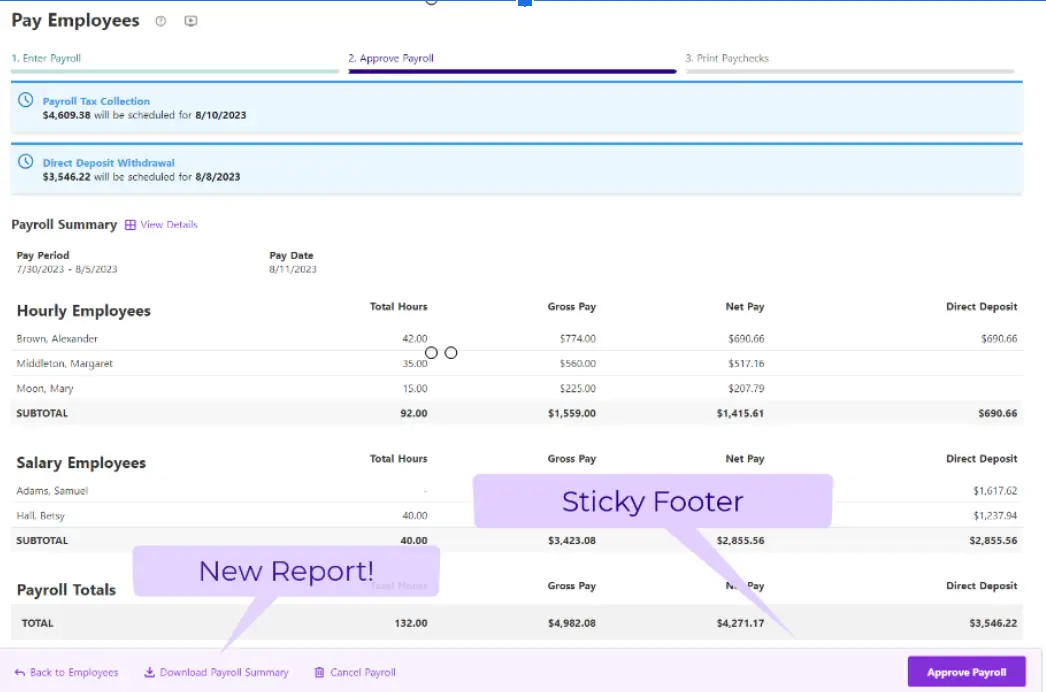Click the pay date 8/11/2023
1046x692 pixels.
coord(293,270)
